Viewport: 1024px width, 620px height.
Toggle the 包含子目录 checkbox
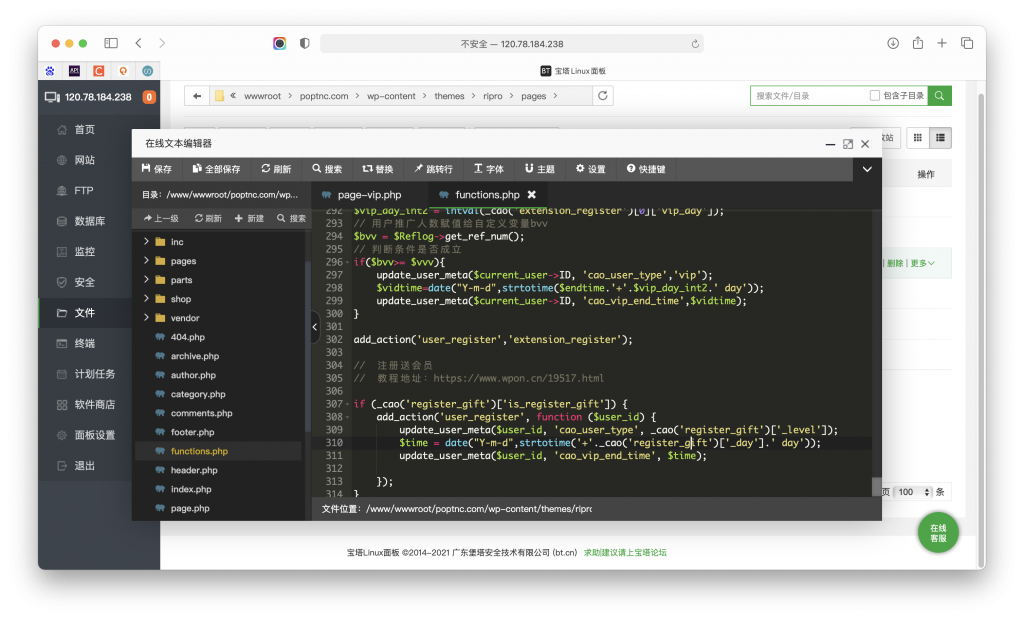coord(875,96)
